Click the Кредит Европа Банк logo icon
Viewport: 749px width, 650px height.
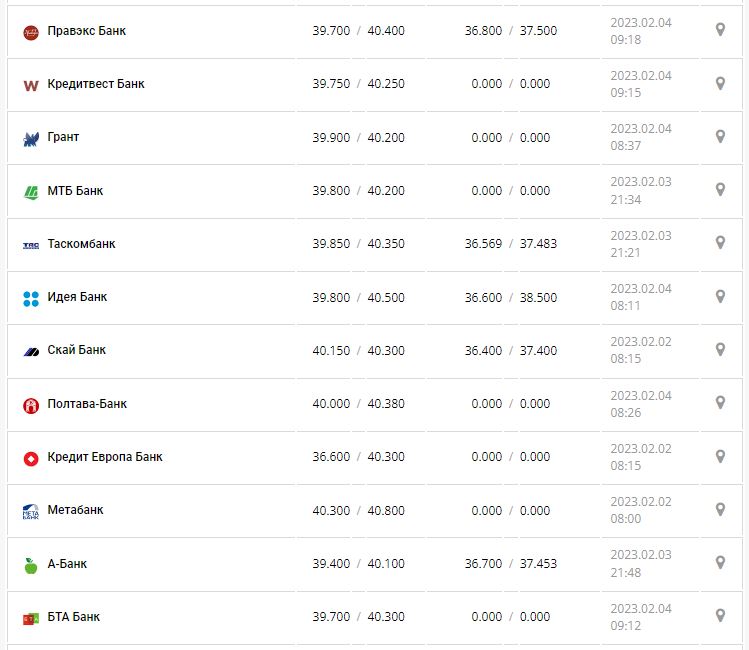pyautogui.click(x=30, y=458)
